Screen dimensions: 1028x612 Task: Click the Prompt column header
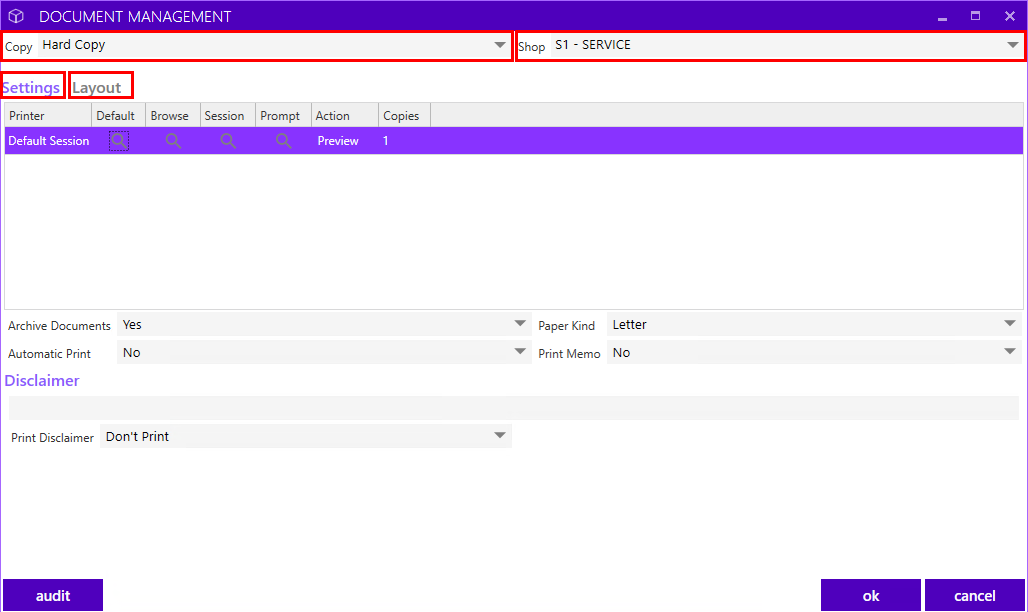(x=283, y=115)
